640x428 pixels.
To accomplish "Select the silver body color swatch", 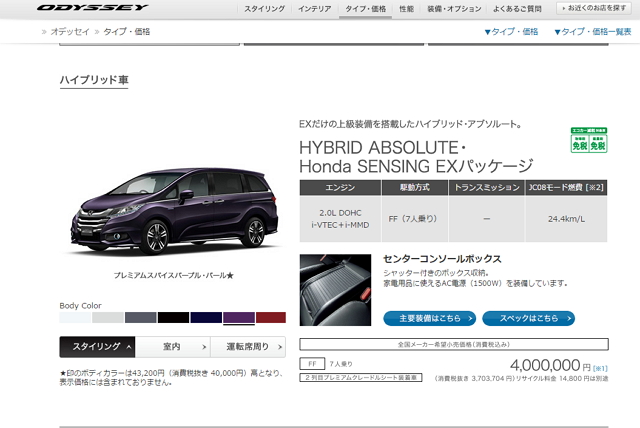I will coord(108,317).
